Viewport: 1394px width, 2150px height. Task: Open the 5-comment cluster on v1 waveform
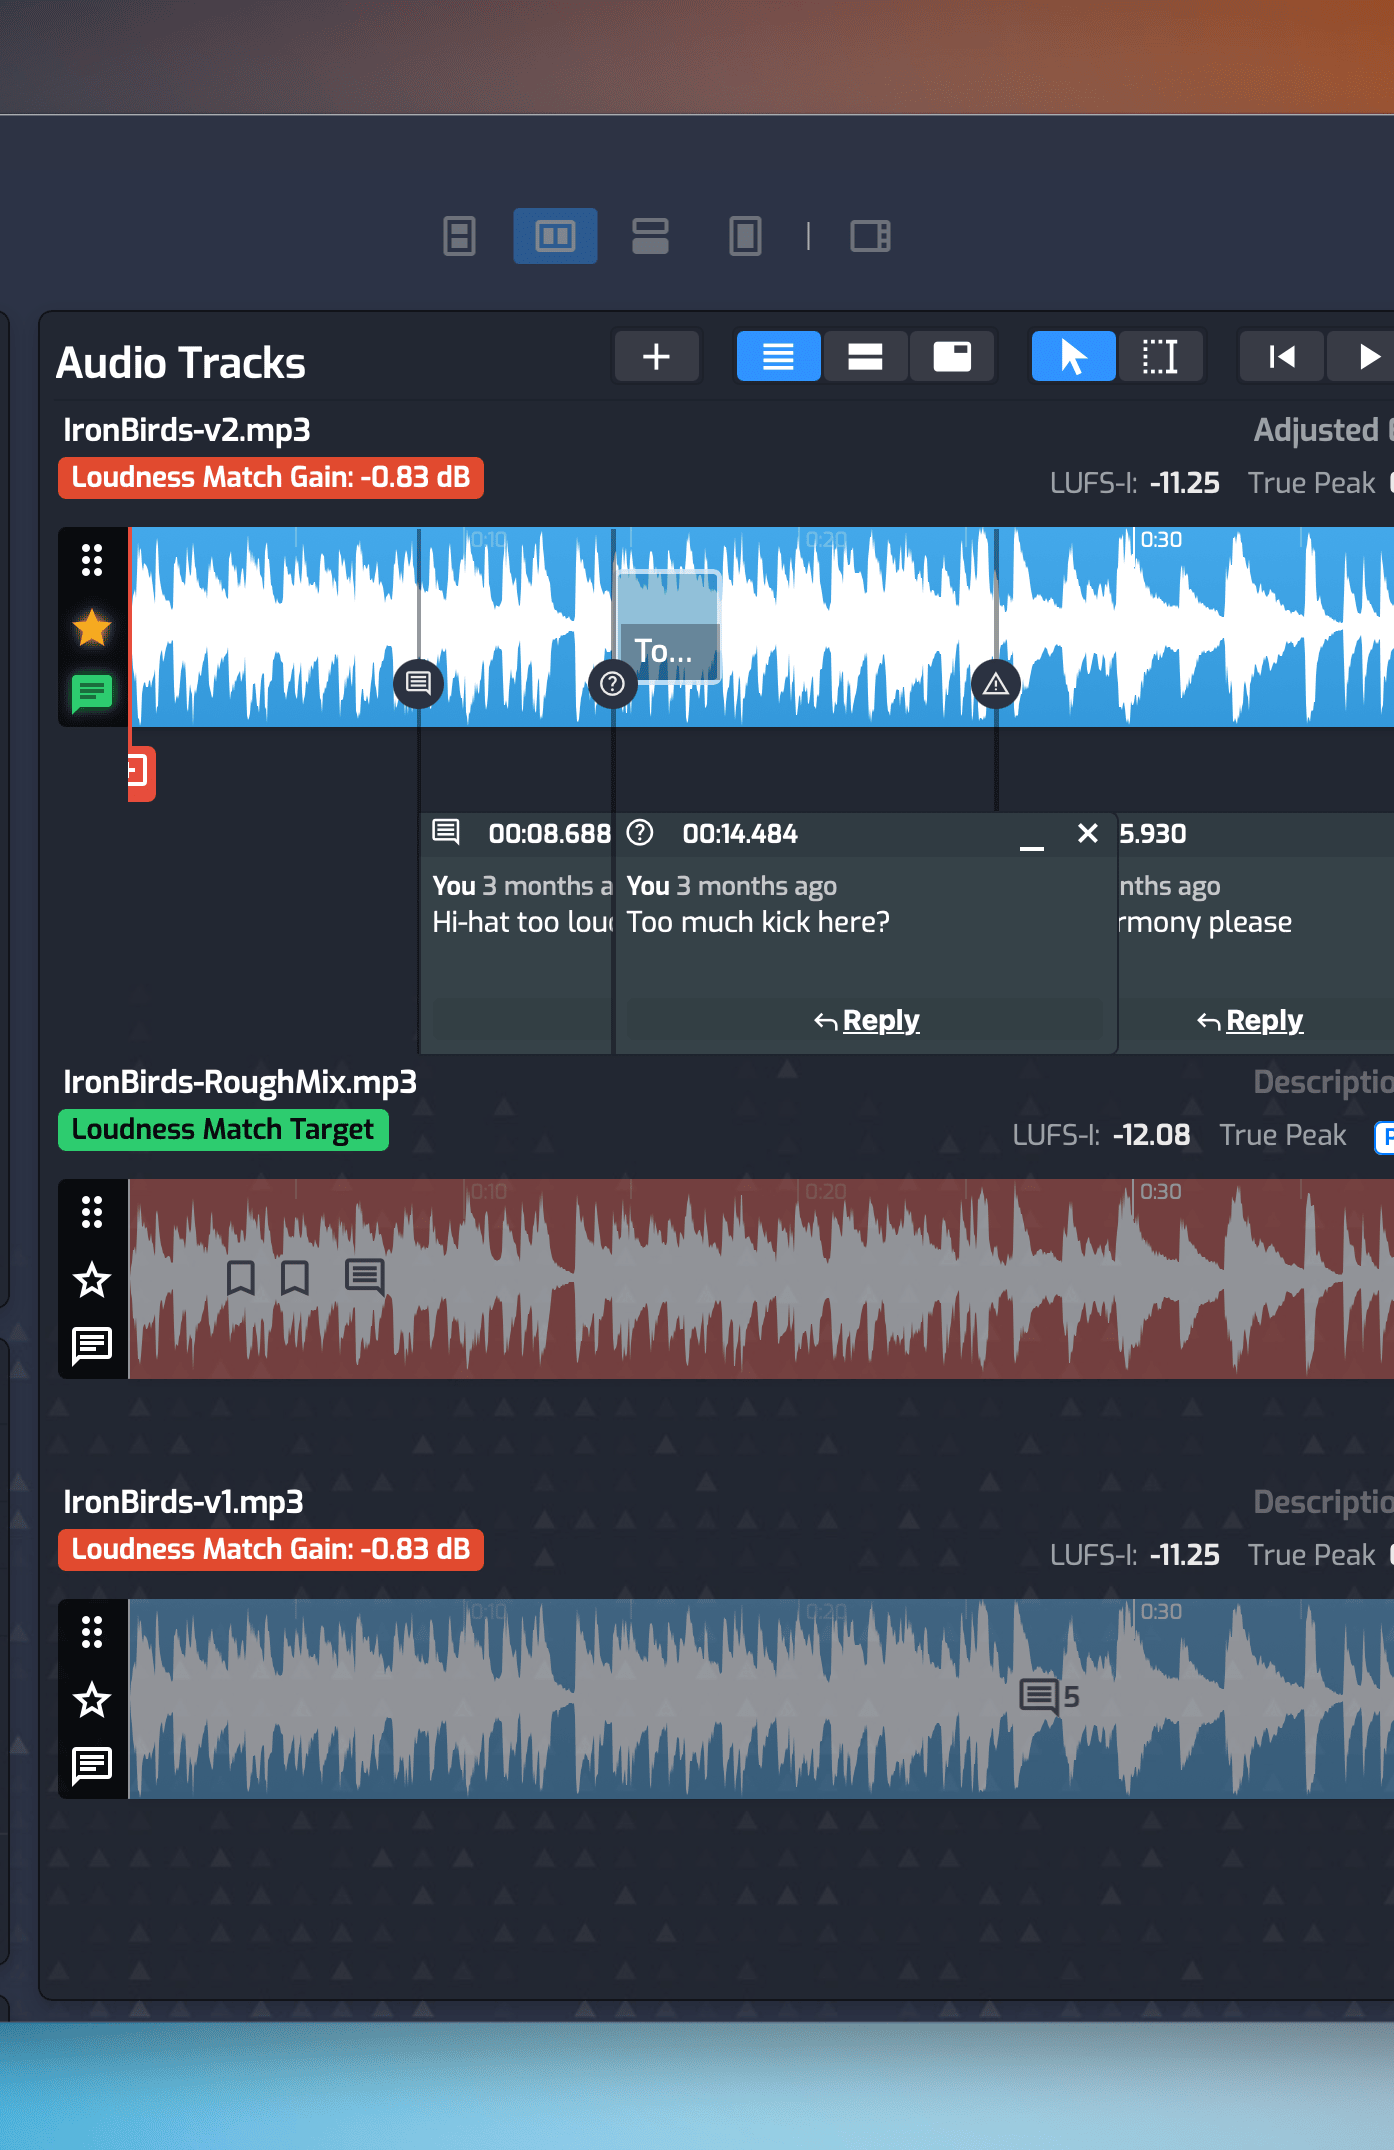pyautogui.click(x=1049, y=1697)
